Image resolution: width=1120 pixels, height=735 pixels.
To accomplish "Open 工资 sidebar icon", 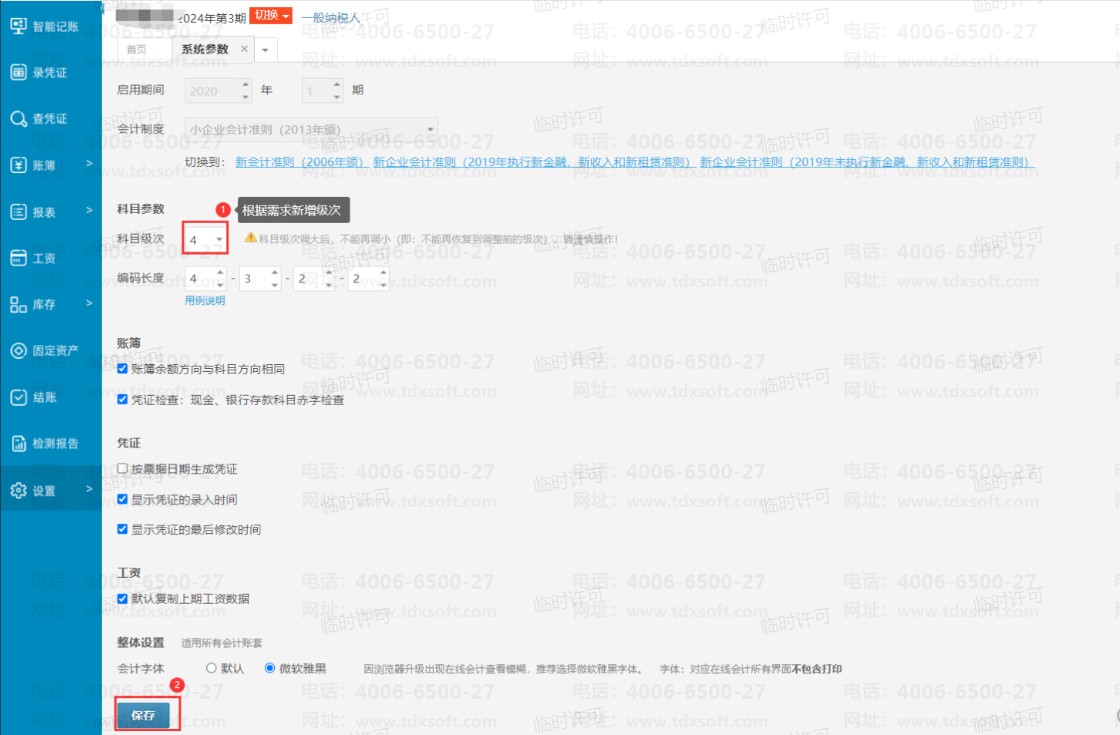I will (x=19, y=258).
